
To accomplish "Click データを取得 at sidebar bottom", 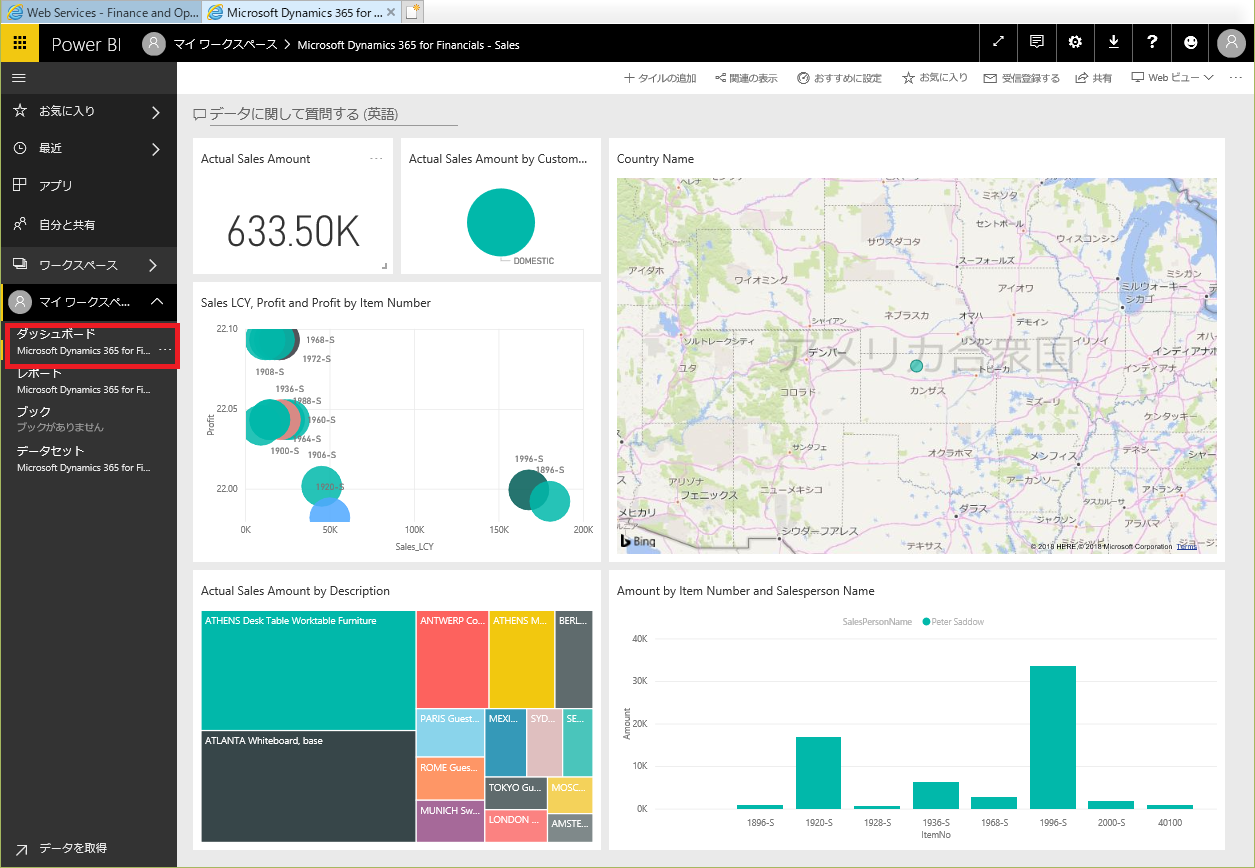I will coord(72,848).
